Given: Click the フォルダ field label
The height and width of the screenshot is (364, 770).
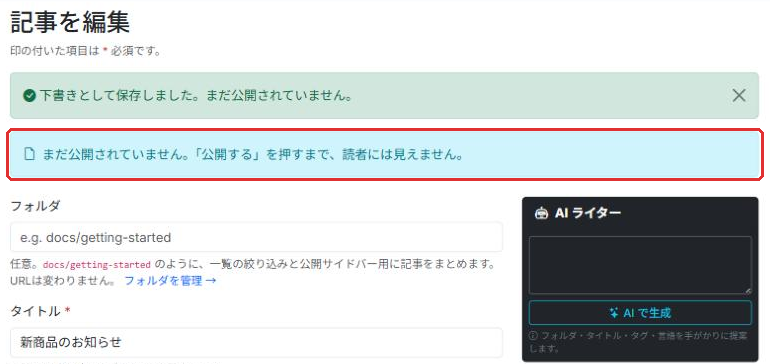Looking at the screenshot, I should point(35,206).
